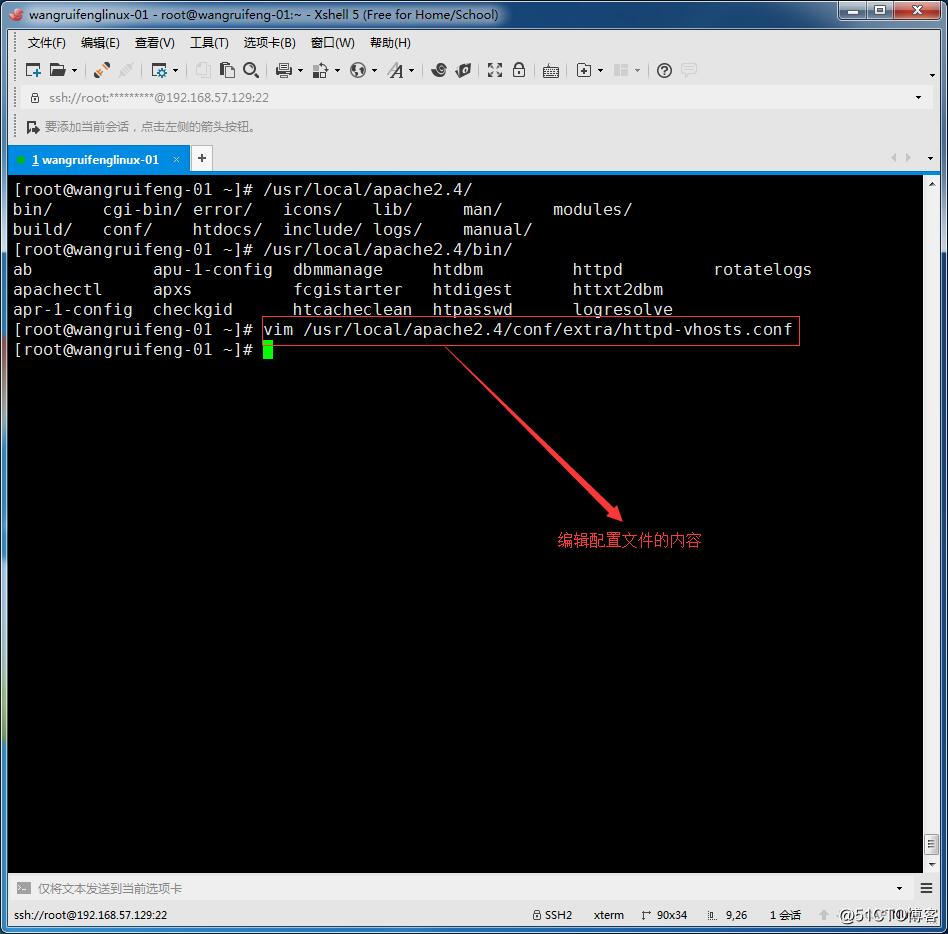Click the Open session folder icon

(57, 70)
